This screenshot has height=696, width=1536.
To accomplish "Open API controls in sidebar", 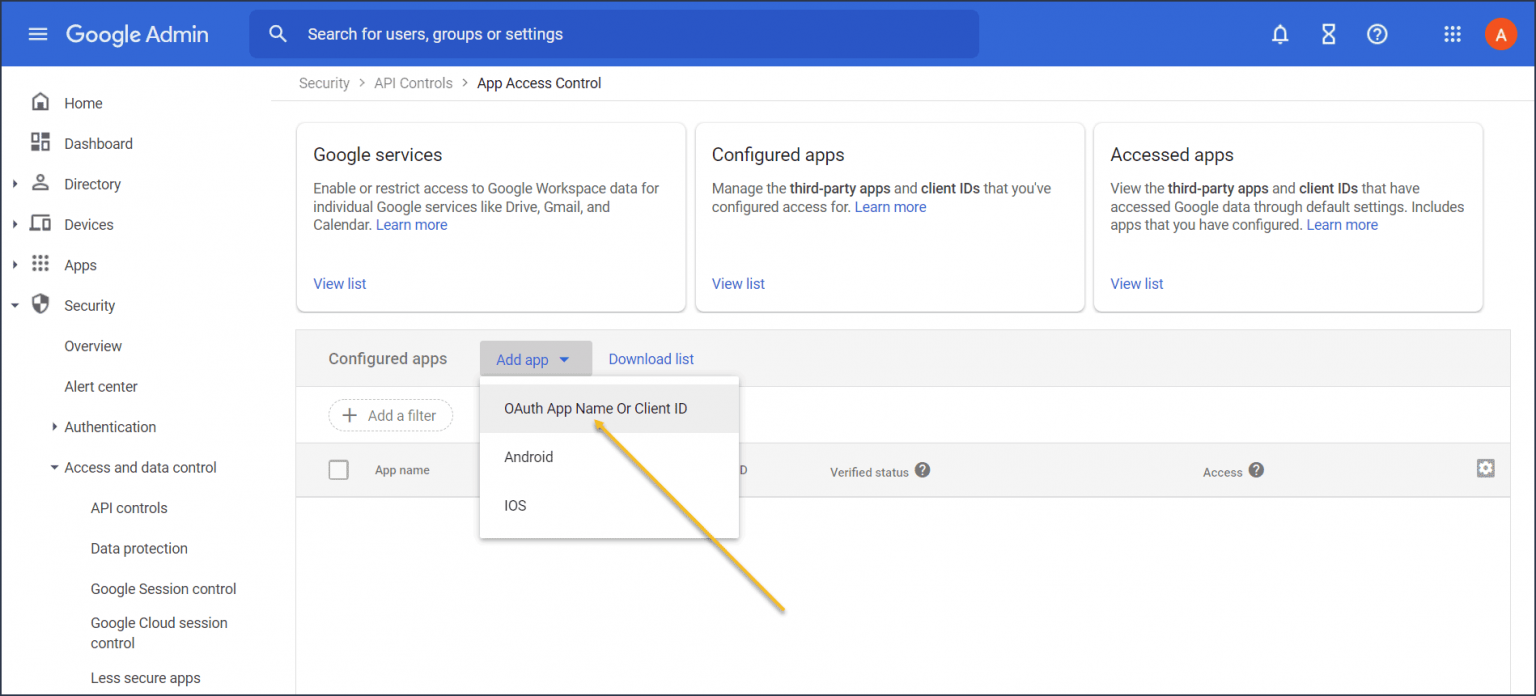I will tap(129, 508).
